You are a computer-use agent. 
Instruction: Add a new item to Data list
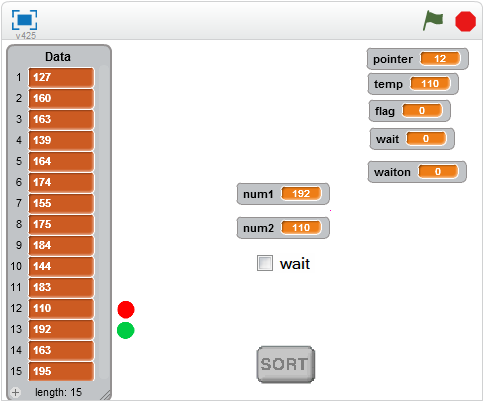click(x=15, y=392)
